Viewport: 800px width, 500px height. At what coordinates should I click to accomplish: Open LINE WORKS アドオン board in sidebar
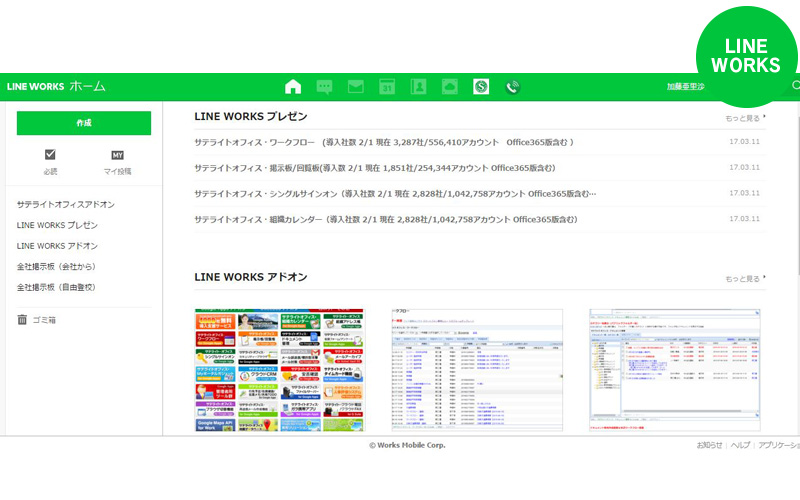tap(57, 246)
